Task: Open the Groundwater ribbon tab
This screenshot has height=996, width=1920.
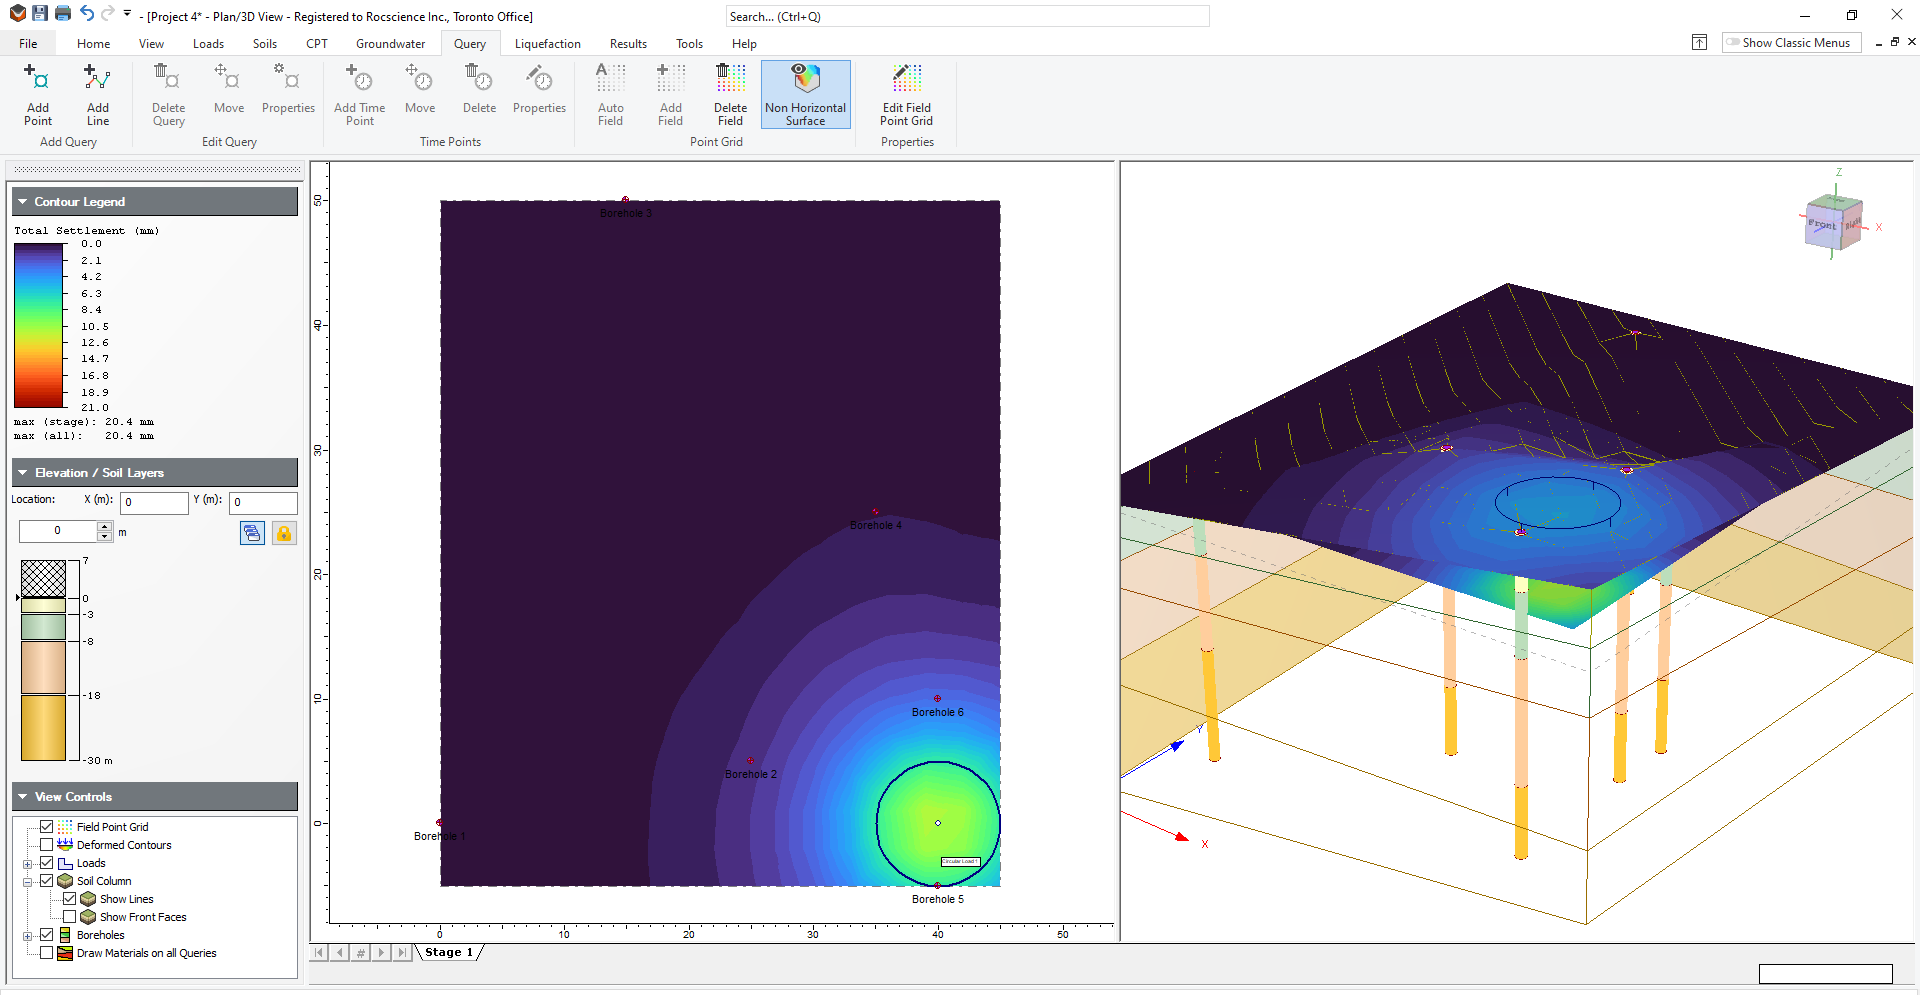Action: (x=390, y=43)
